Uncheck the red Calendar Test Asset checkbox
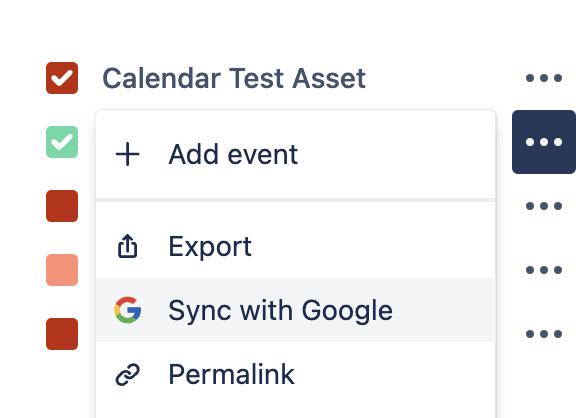The width and height of the screenshot is (586, 418). (62, 78)
